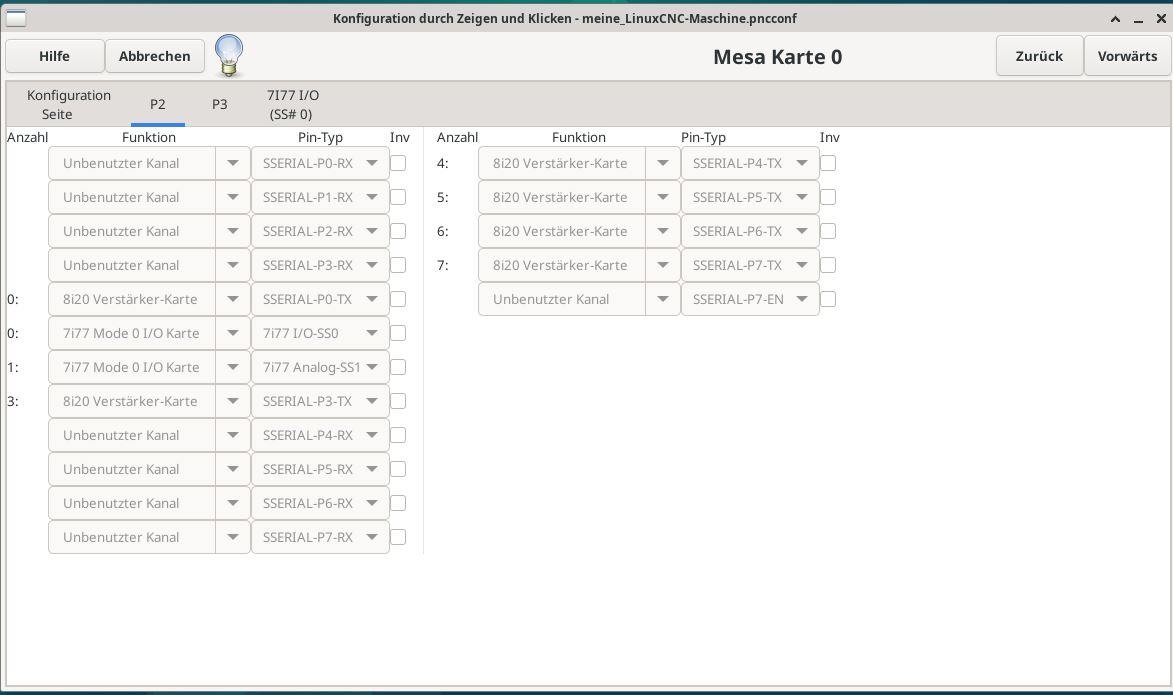Toggle Inv checkbox for SSERIAL-P0-RX
Screen dimensions: 1173x695
(398, 163)
